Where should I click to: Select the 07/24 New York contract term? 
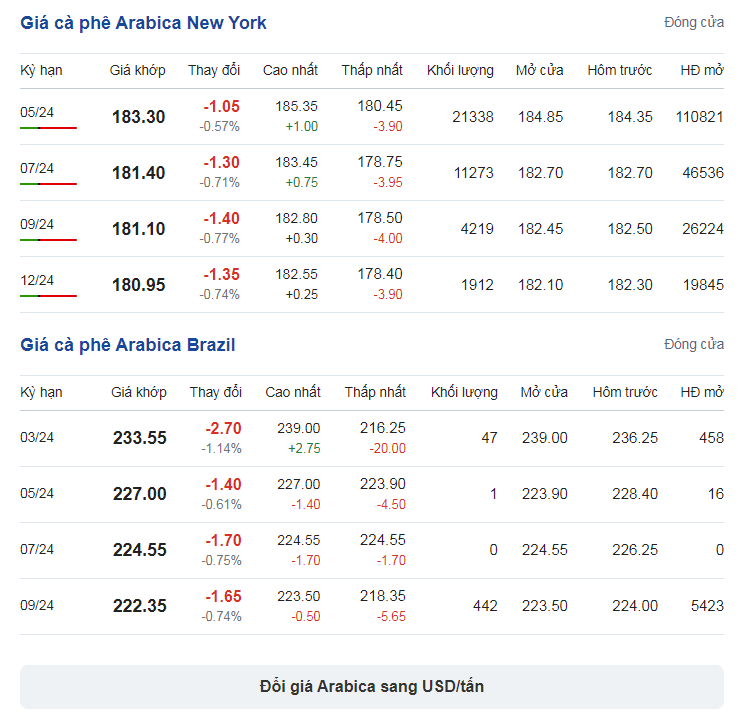[37, 169]
